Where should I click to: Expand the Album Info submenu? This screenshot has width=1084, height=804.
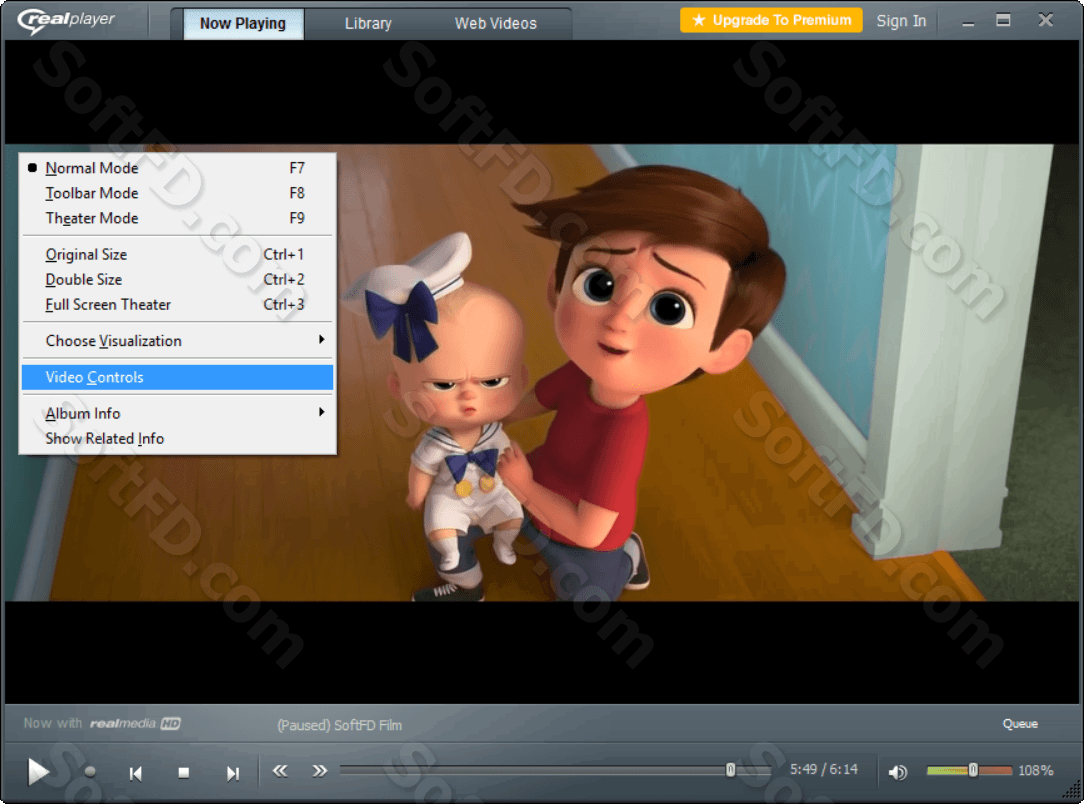[x=178, y=413]
